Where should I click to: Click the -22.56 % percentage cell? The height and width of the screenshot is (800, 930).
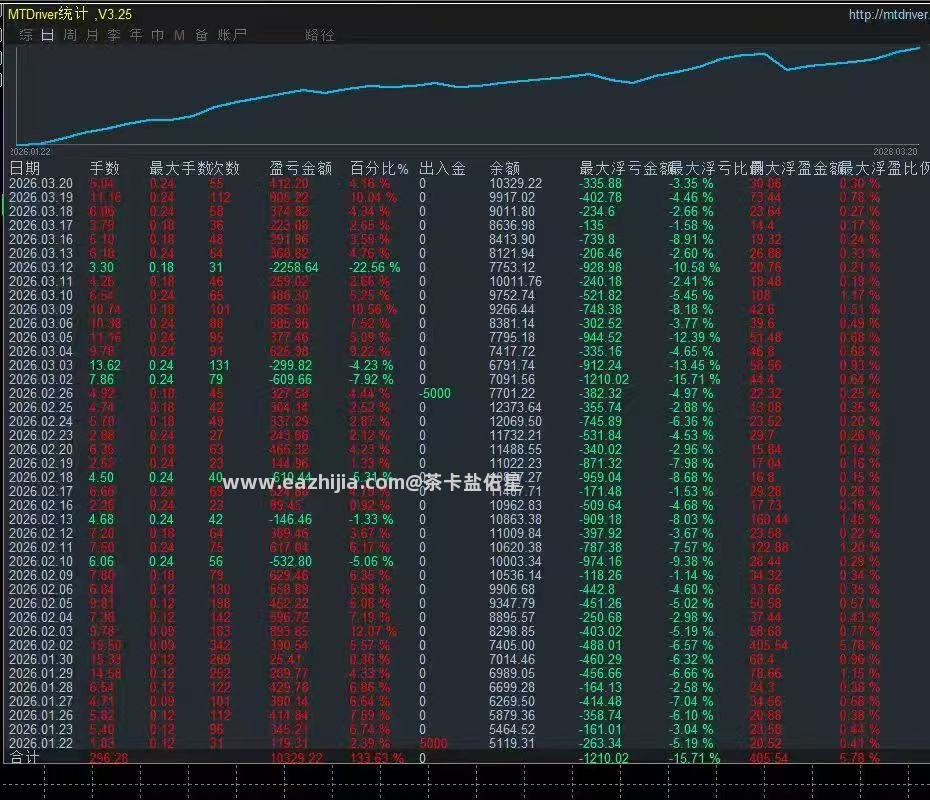(x=374, y=267)
